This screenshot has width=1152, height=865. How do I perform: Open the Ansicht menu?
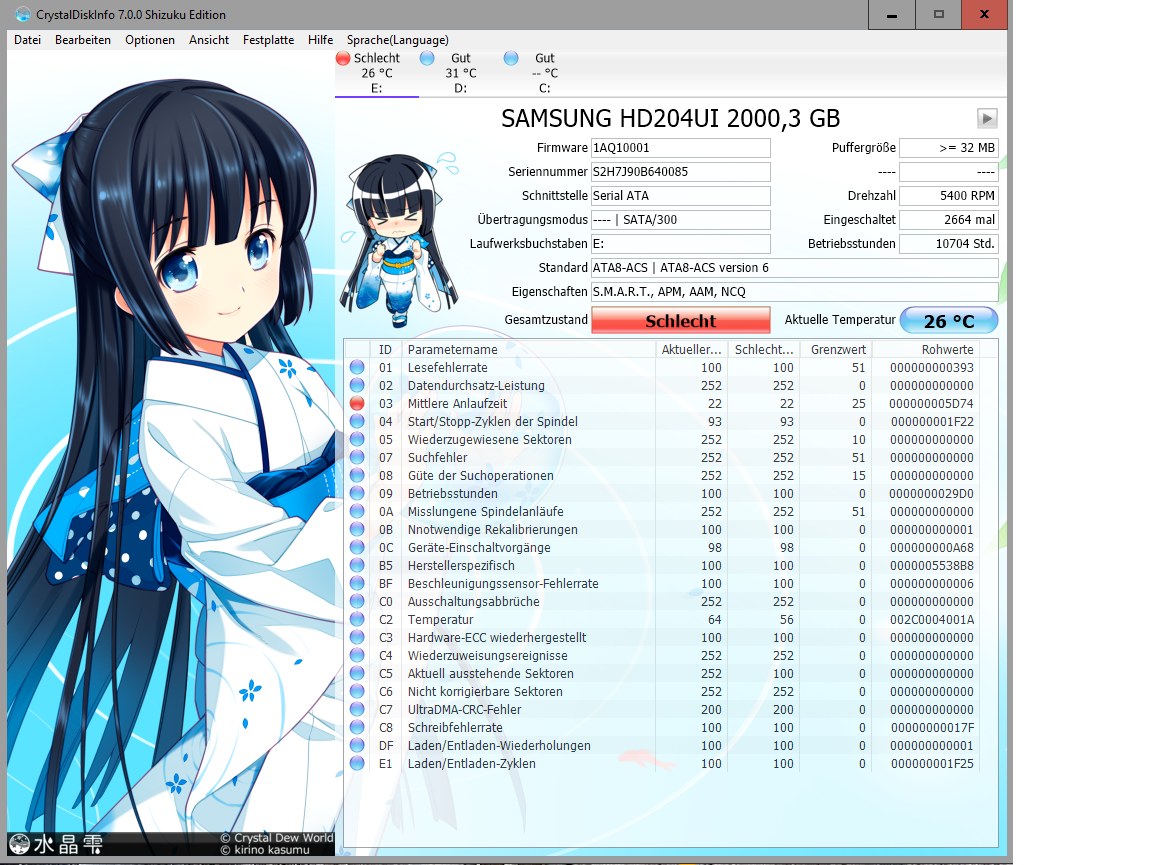tap(209, 40)
